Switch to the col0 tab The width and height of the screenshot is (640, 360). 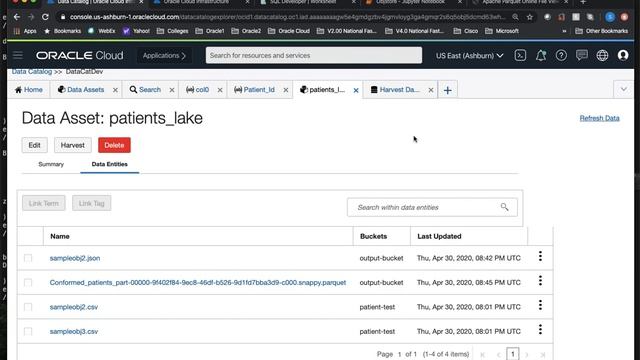click(197, 89)
